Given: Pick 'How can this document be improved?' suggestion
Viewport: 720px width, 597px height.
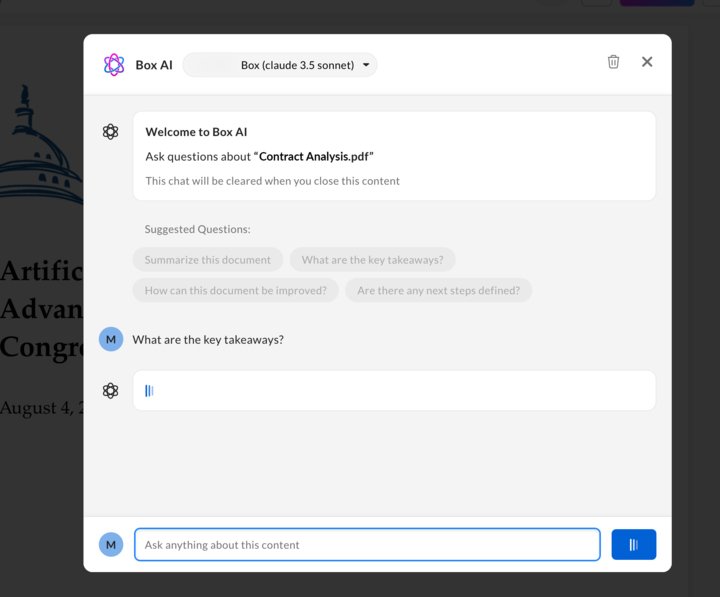Looking at the screenshot, I should click(x=235, y=291).
